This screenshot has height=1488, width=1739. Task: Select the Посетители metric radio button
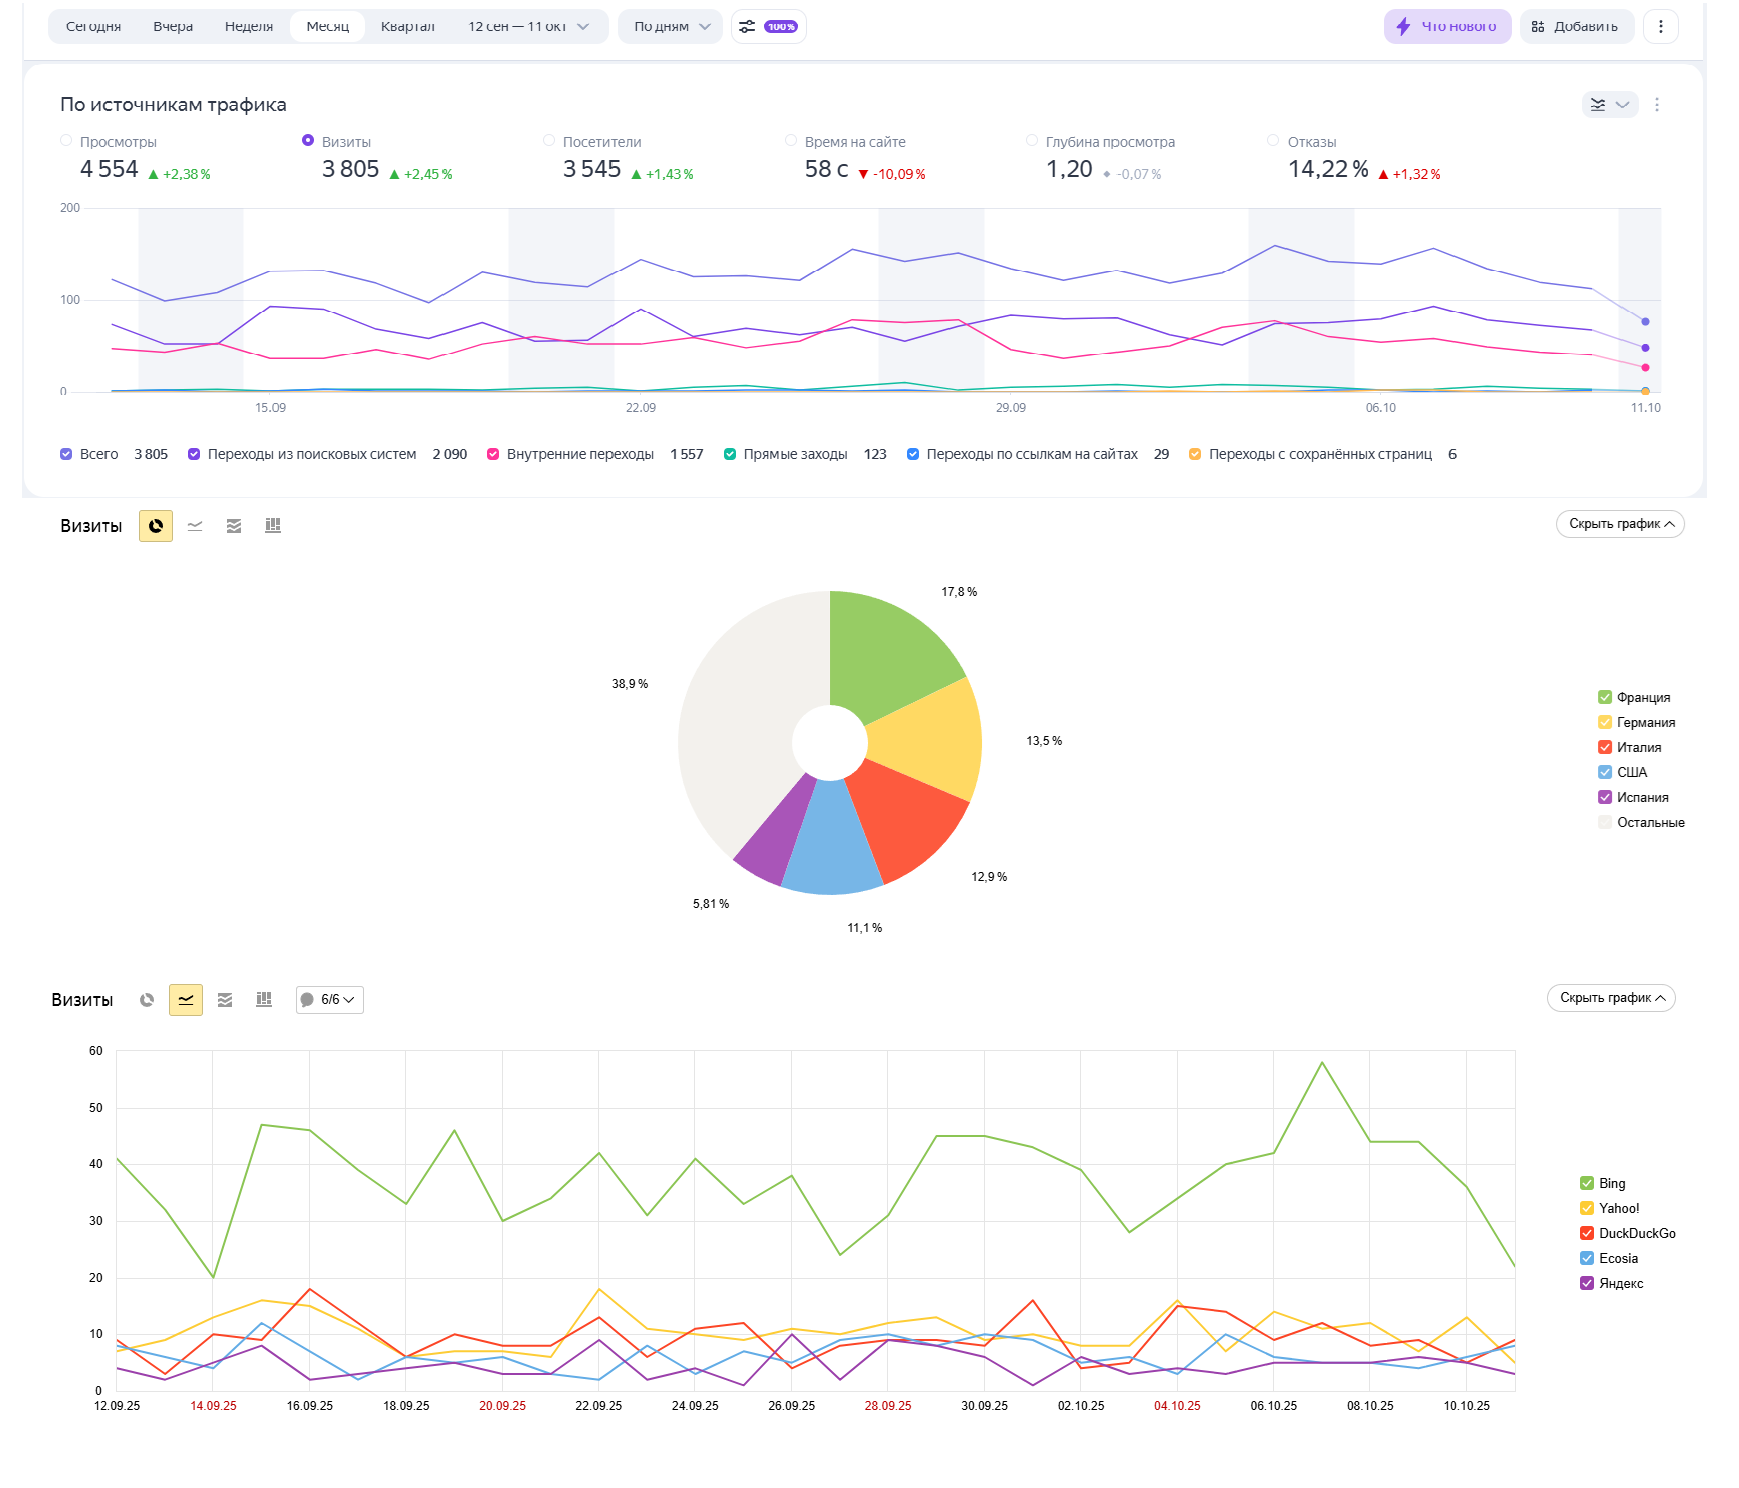[x=549, y=141]
